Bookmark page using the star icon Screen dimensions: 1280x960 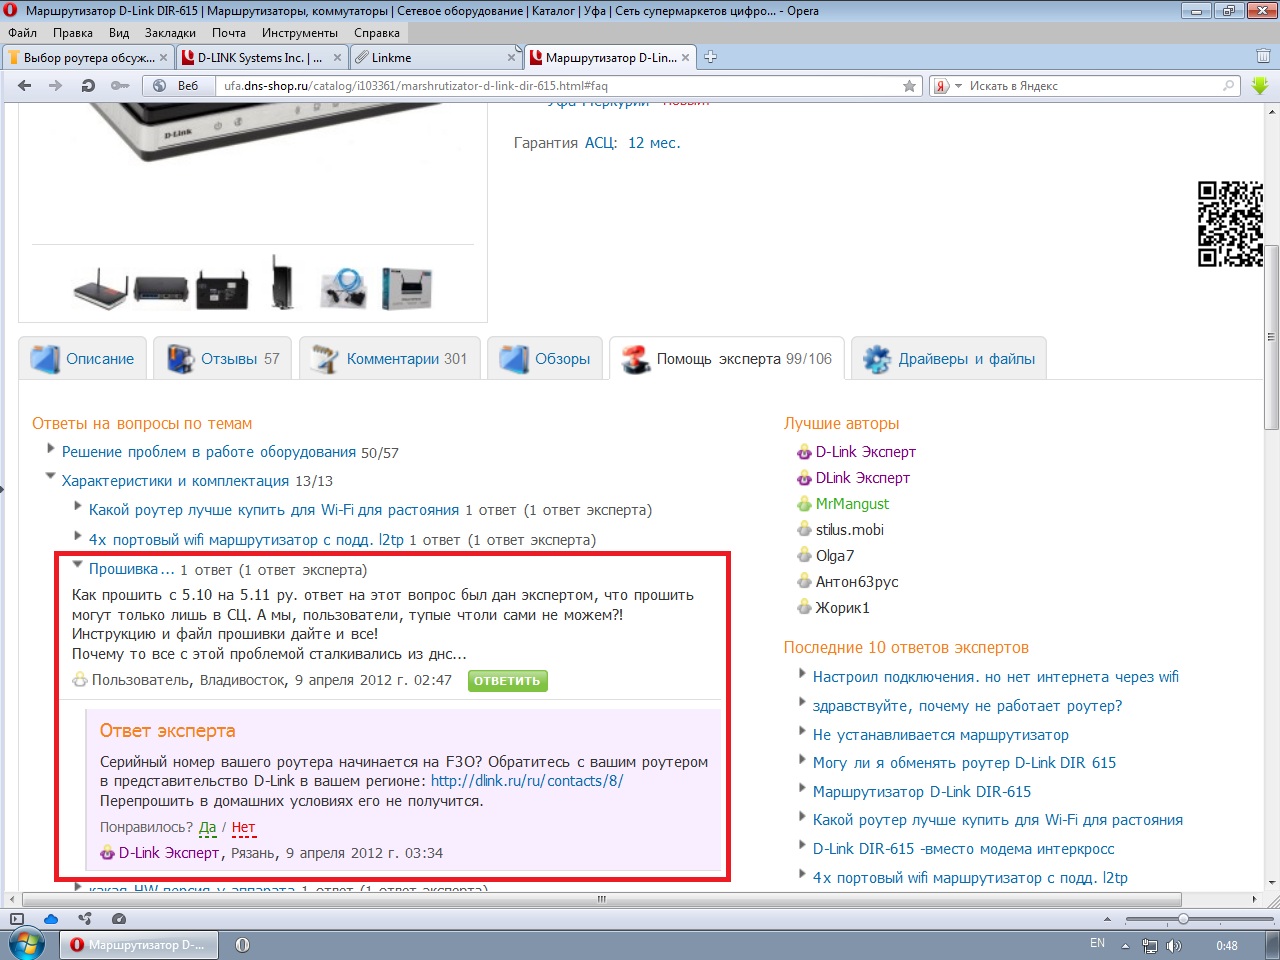click(x=909, y=86)
